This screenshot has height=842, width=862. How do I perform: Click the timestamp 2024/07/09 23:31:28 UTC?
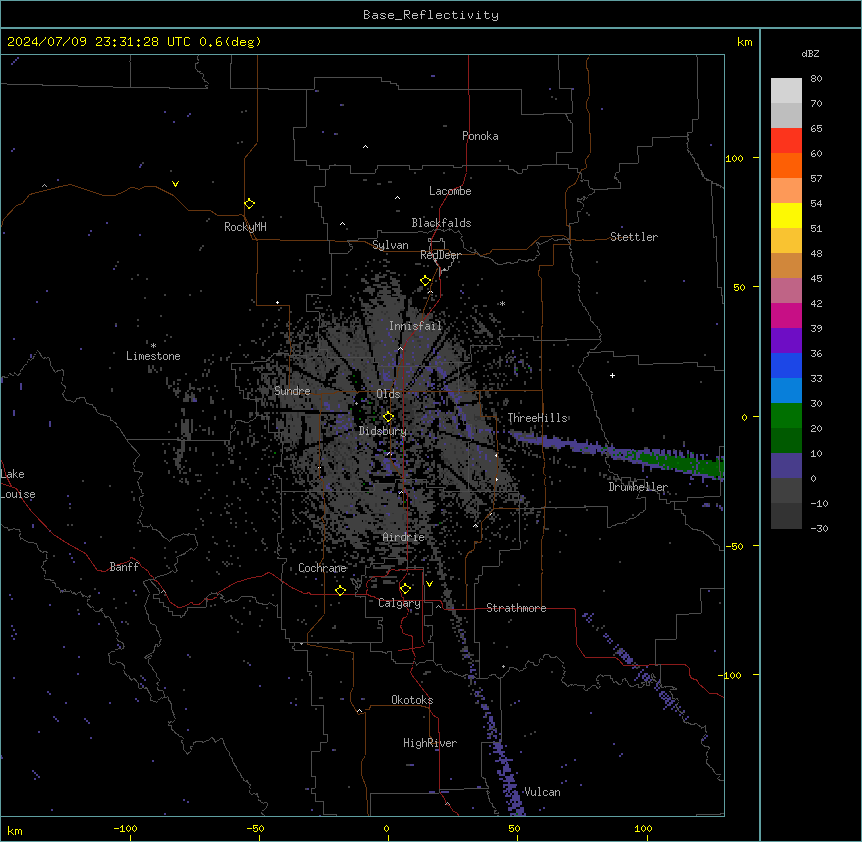pyautogui.click(x=99, y=42)
